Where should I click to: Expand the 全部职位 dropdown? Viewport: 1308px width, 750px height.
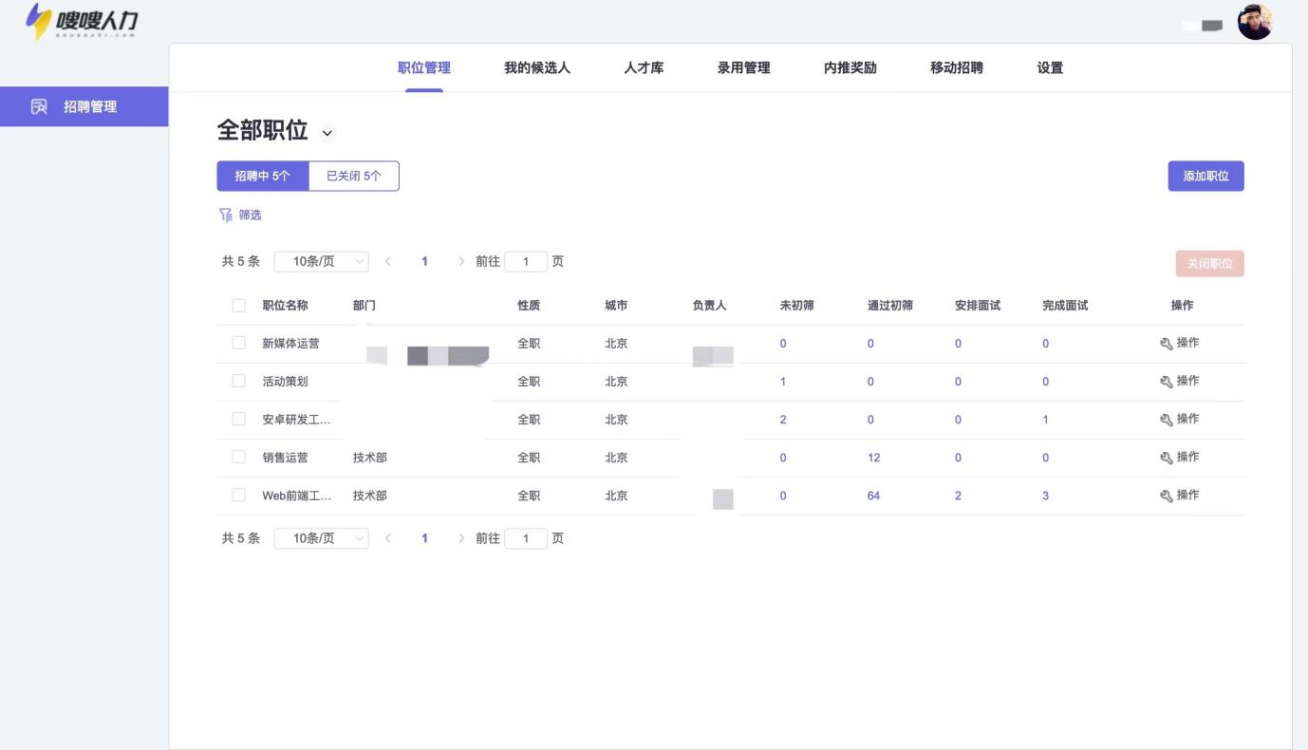[325, 130]
